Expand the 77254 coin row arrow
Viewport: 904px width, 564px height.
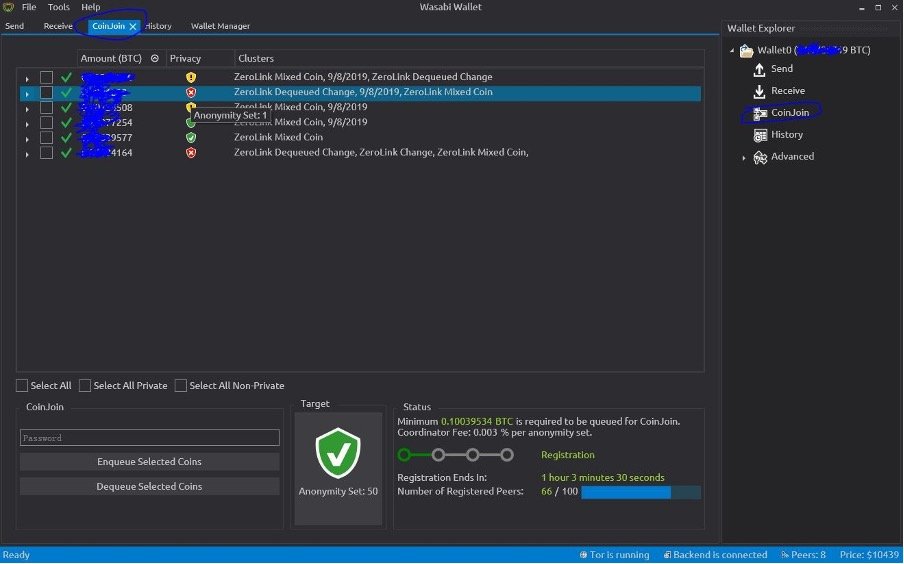click(27, 123)
